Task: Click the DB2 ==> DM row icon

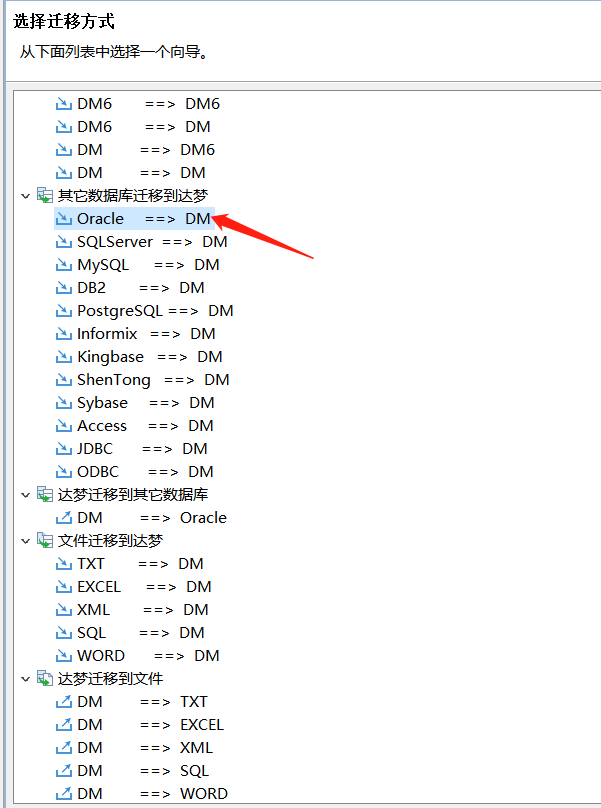Action: 63,288
